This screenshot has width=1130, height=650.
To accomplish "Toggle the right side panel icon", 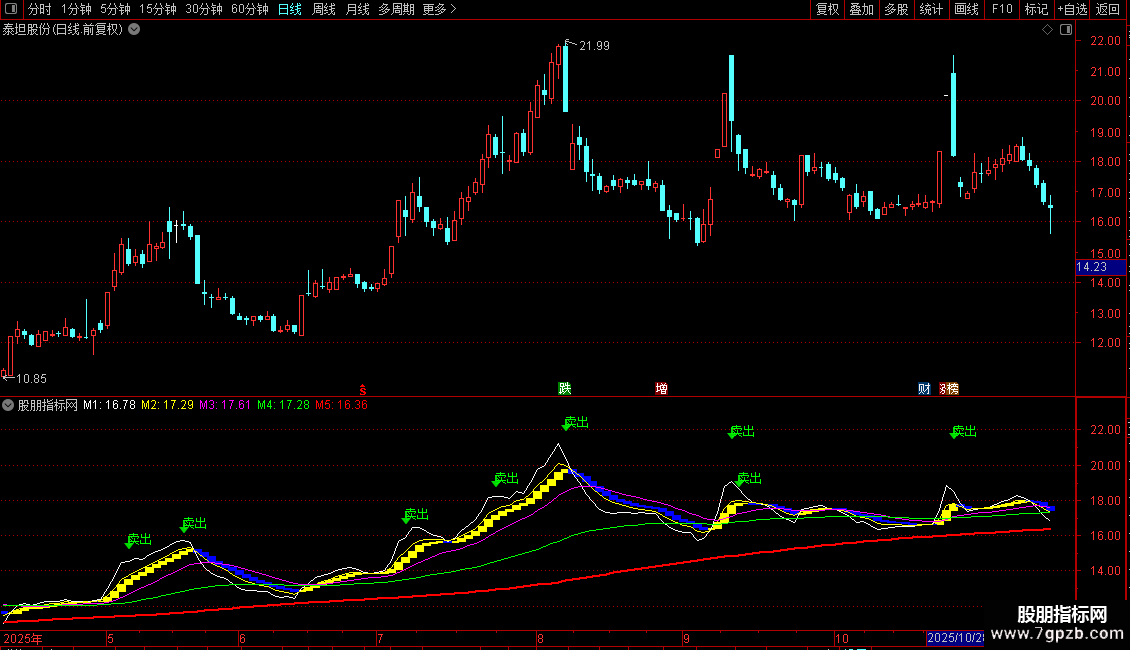I will 1066,30.
